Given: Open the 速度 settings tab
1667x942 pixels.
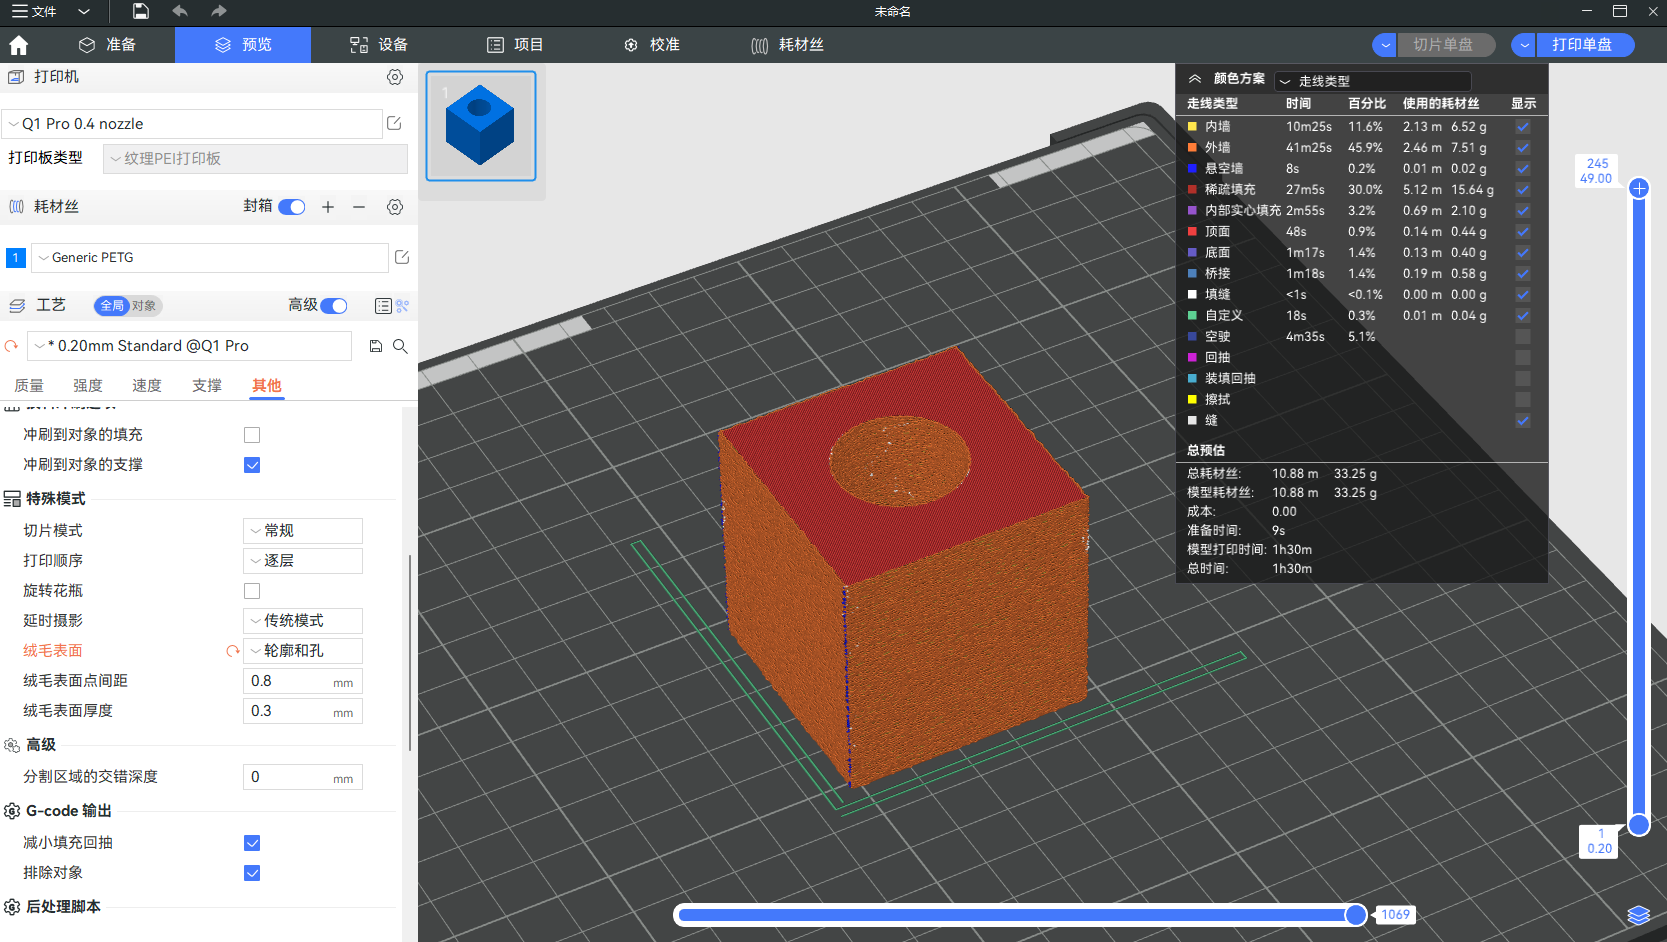Looking at the screenshot, I should coord(147,386).
